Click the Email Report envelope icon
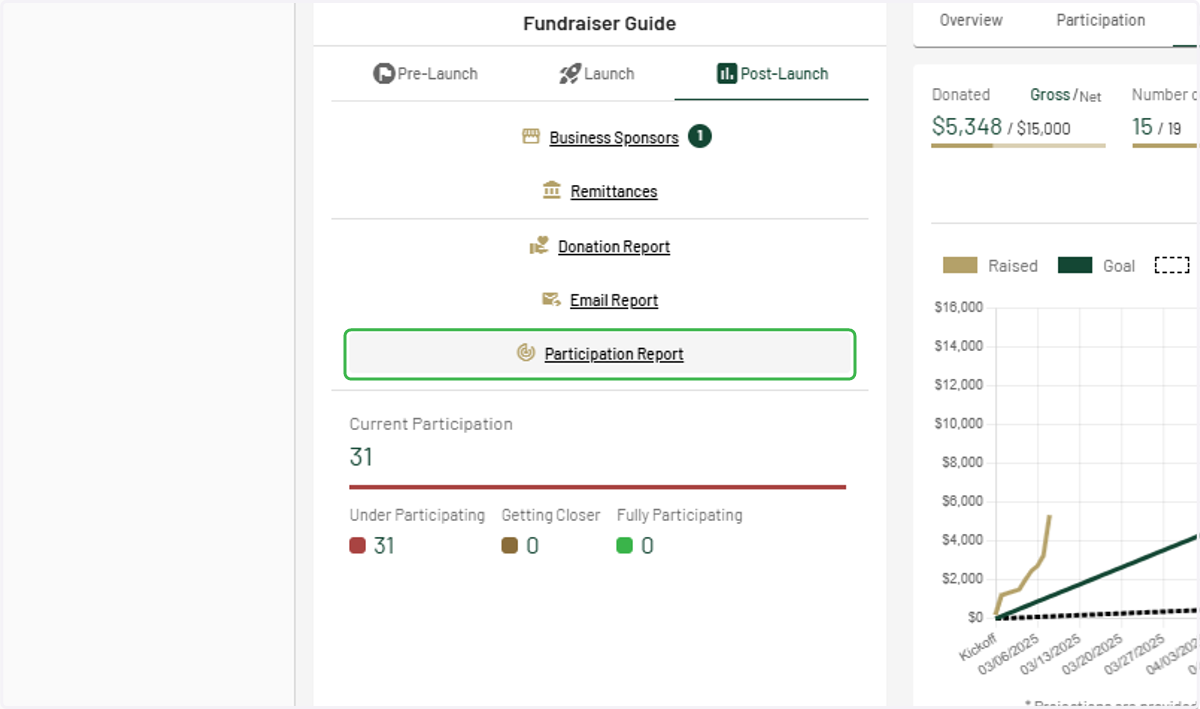 [551, 300]
